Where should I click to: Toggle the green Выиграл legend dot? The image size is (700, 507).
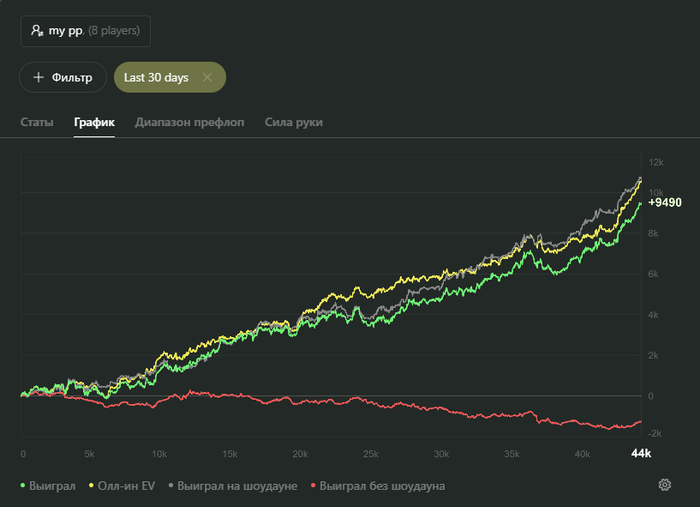[x=23, y=486]
